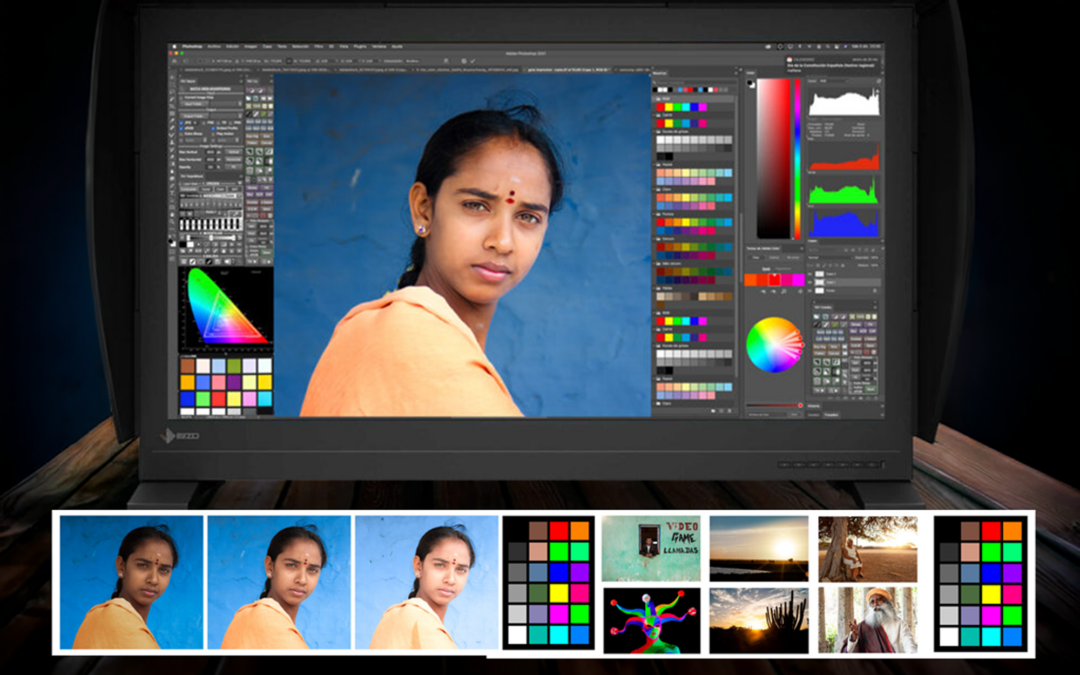
Task: Commit the transform with the checkmark icon
Action: [473, 61]
